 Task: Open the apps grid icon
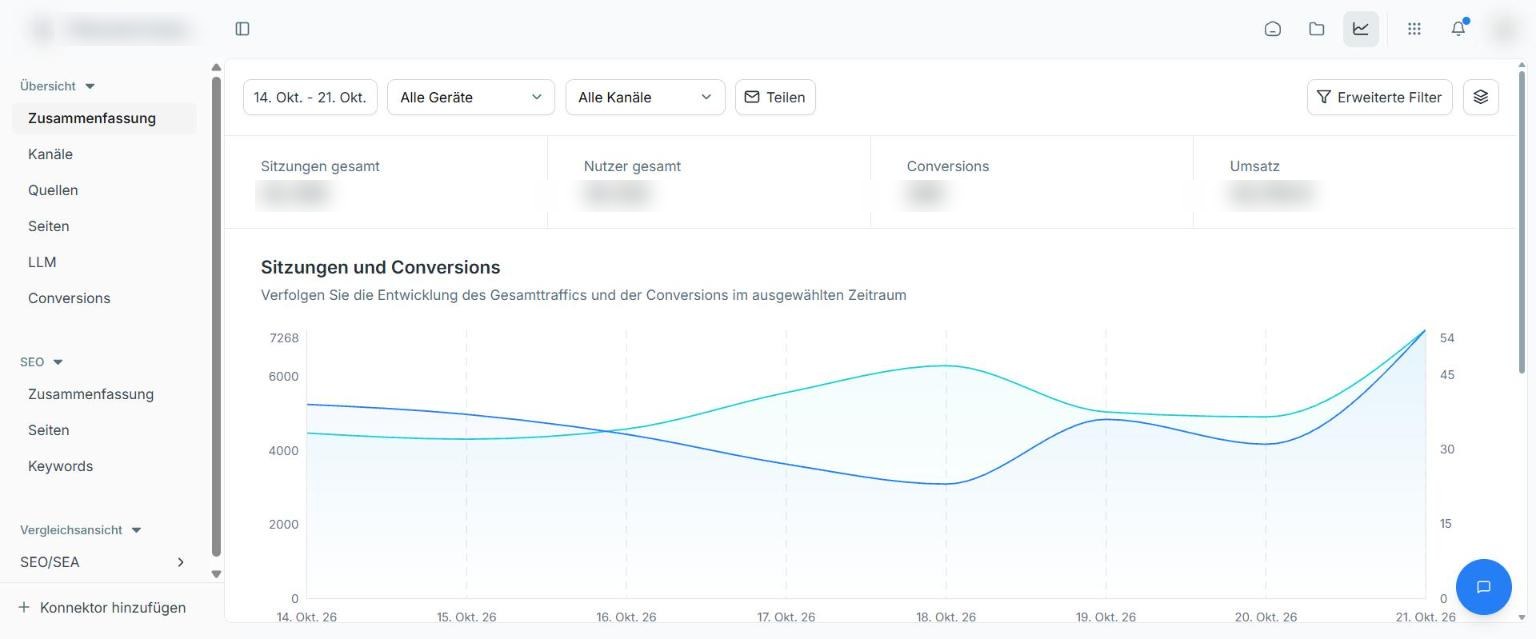tap(1414, 29)
